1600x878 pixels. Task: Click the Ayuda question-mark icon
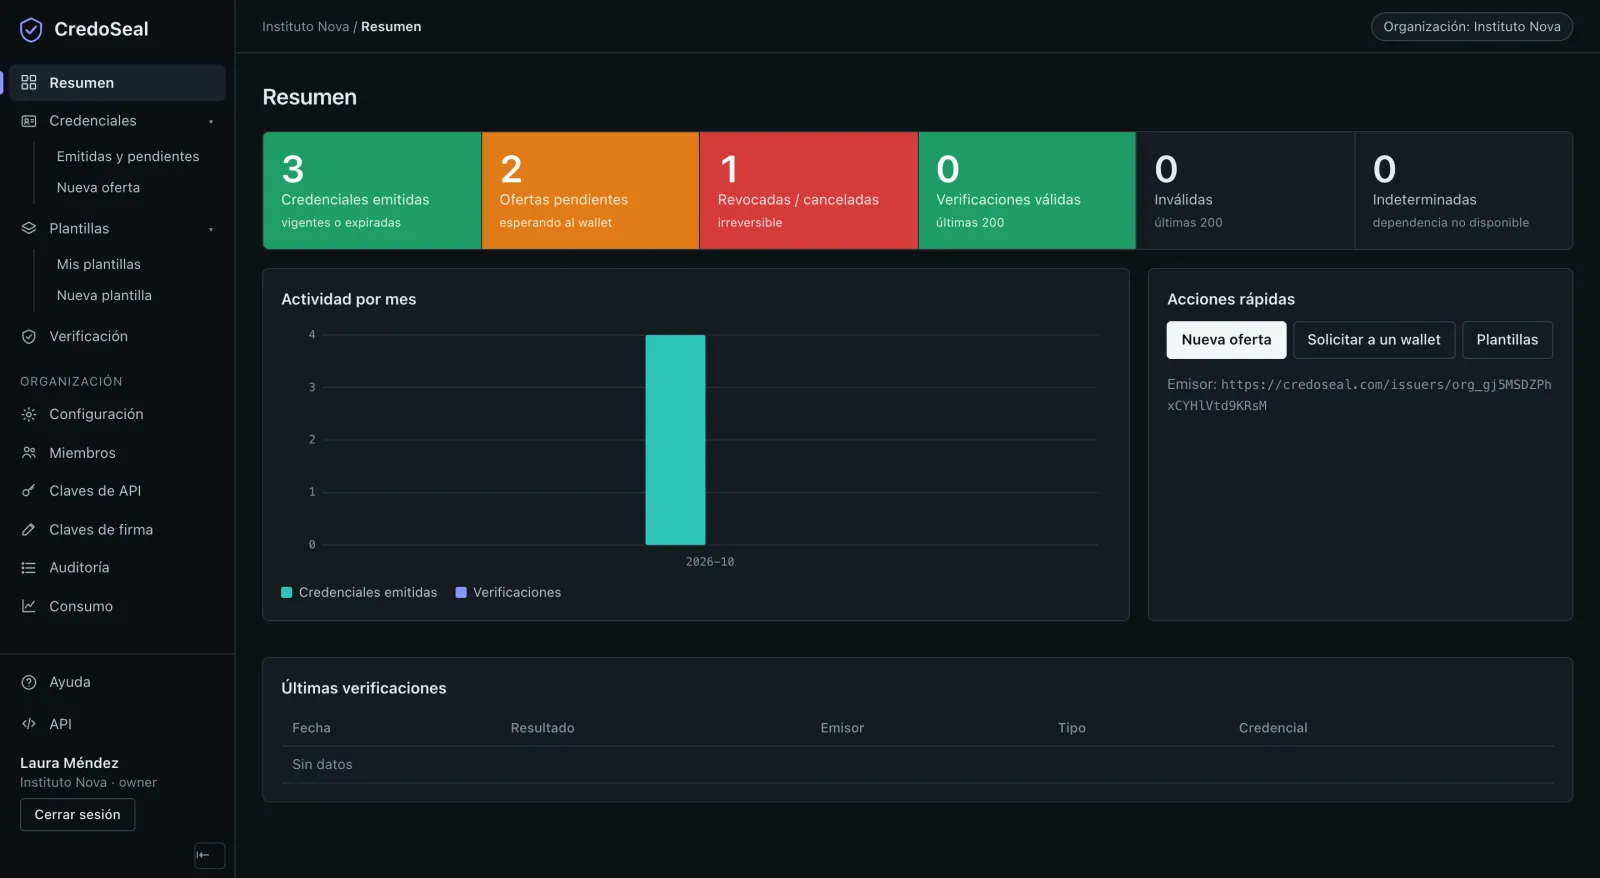(x=29, y=682)
